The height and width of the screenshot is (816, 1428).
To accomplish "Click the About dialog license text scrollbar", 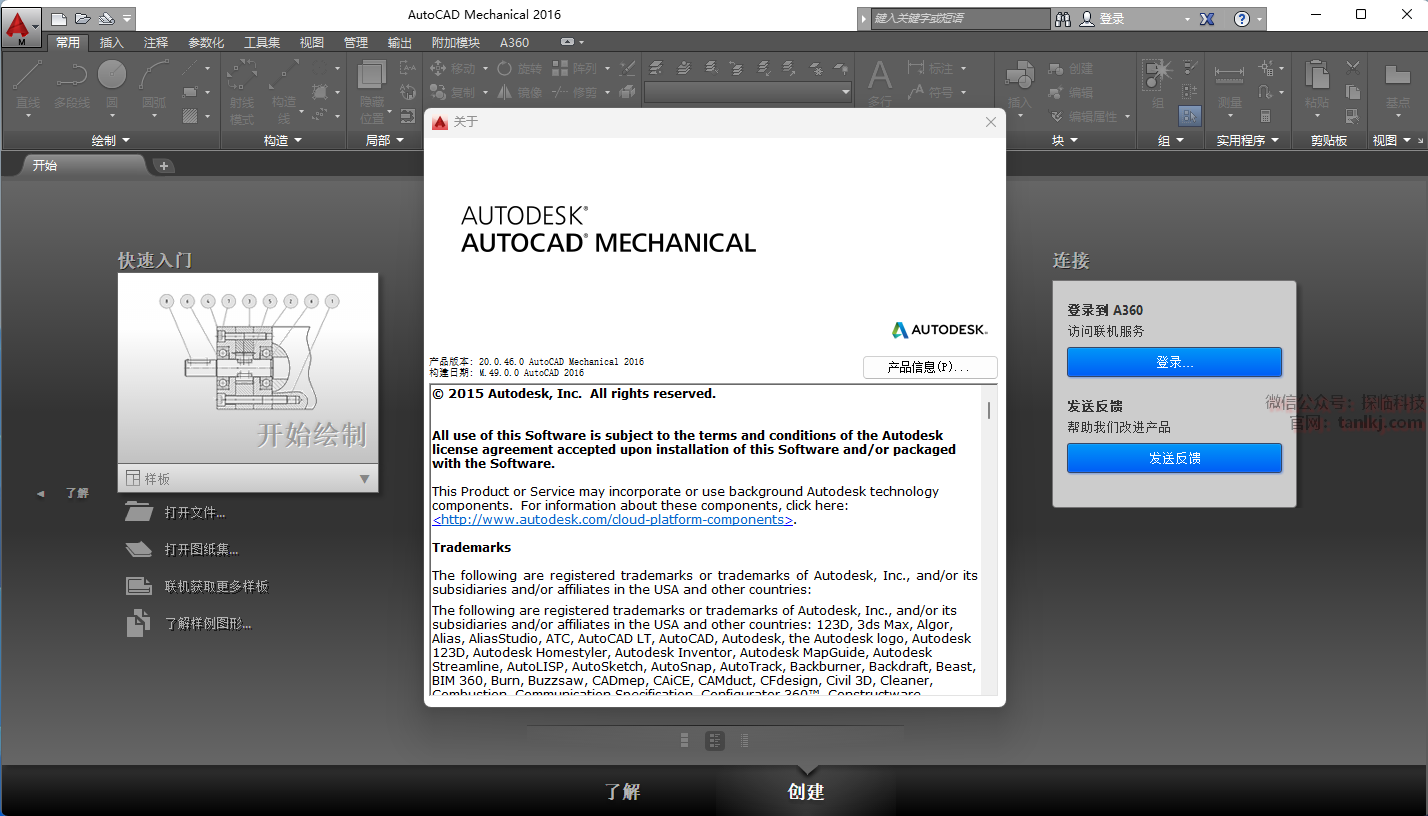I will (x=989, y=410).
